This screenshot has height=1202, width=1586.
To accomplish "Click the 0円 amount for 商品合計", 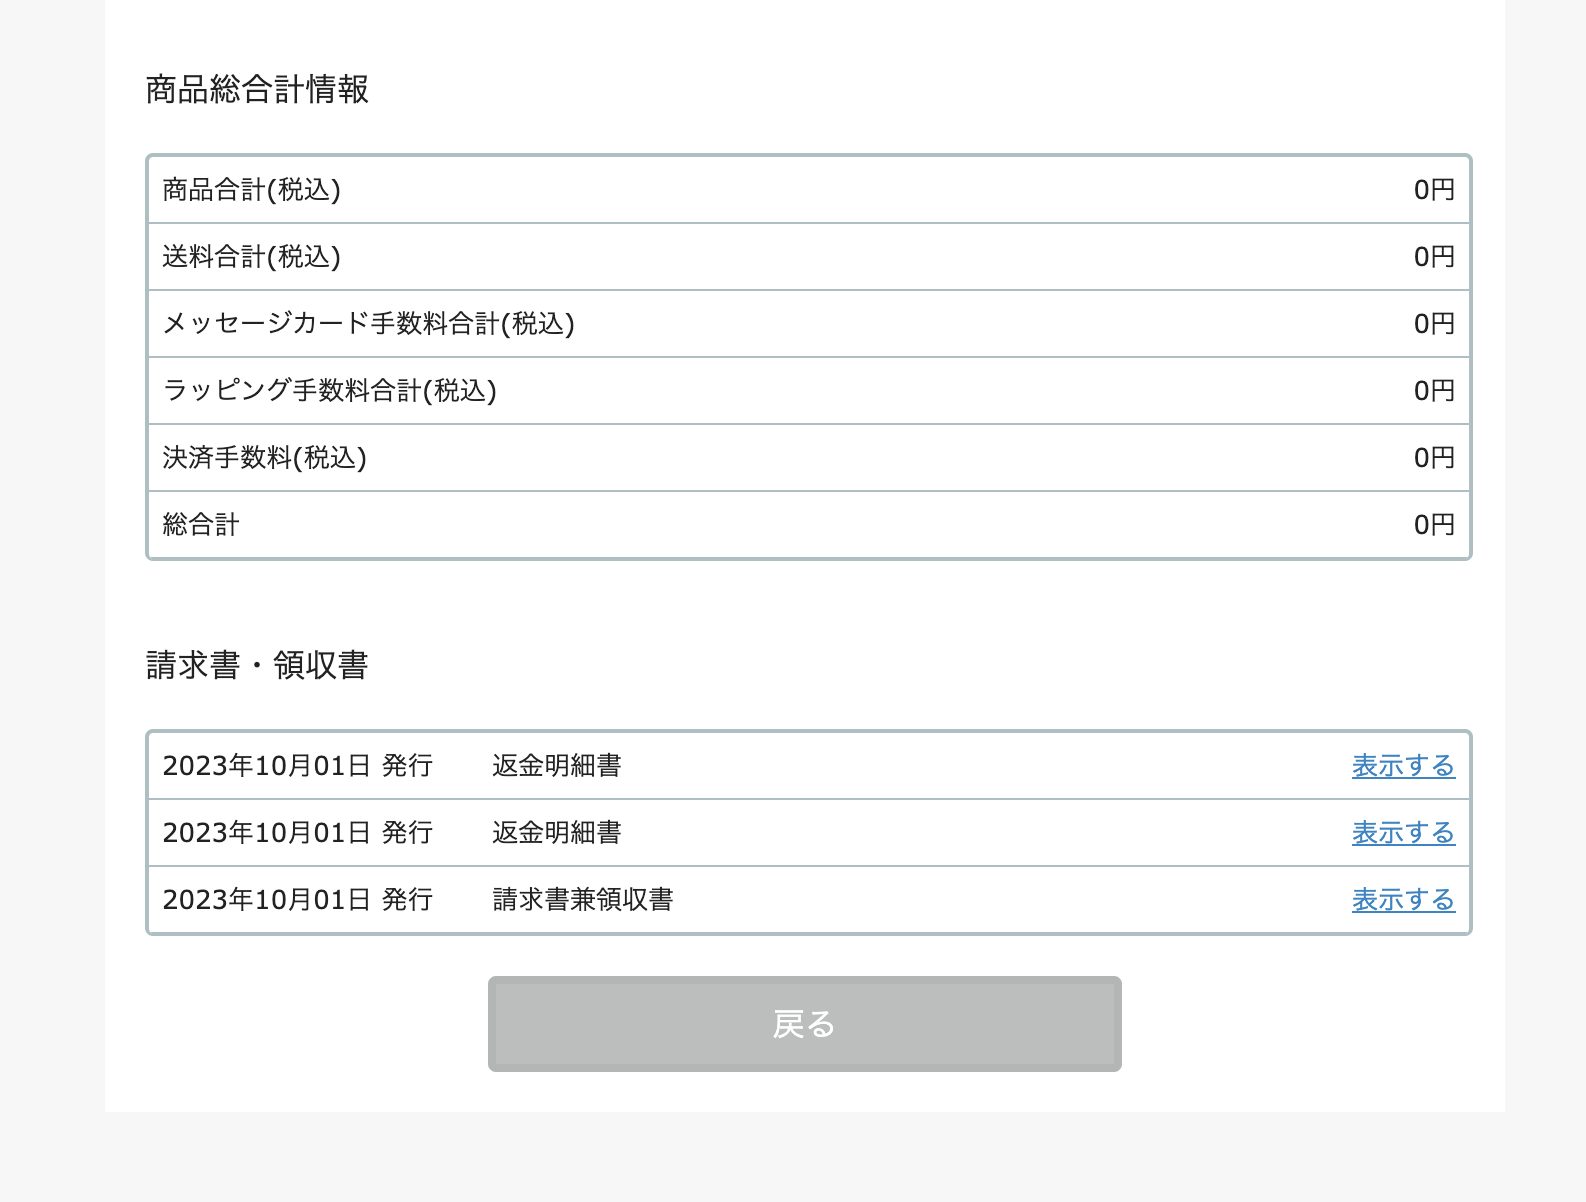I will 1433,190.
